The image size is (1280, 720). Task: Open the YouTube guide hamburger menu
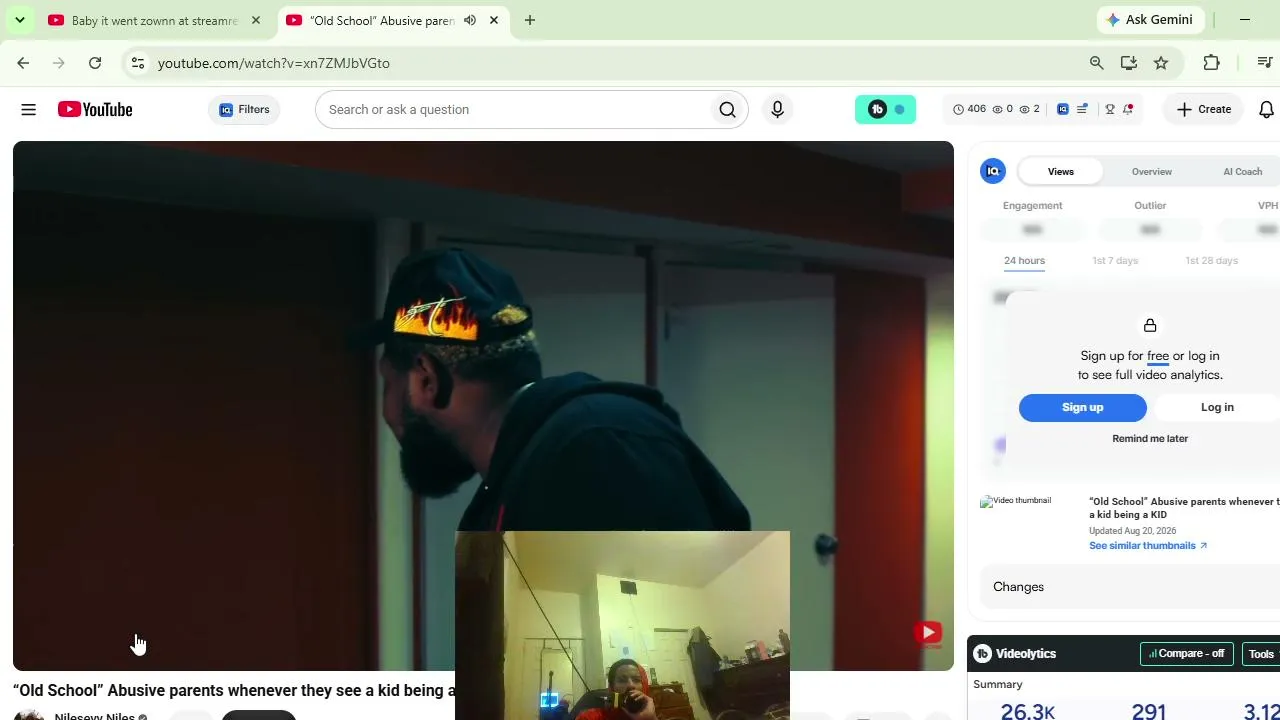(29, 110)
